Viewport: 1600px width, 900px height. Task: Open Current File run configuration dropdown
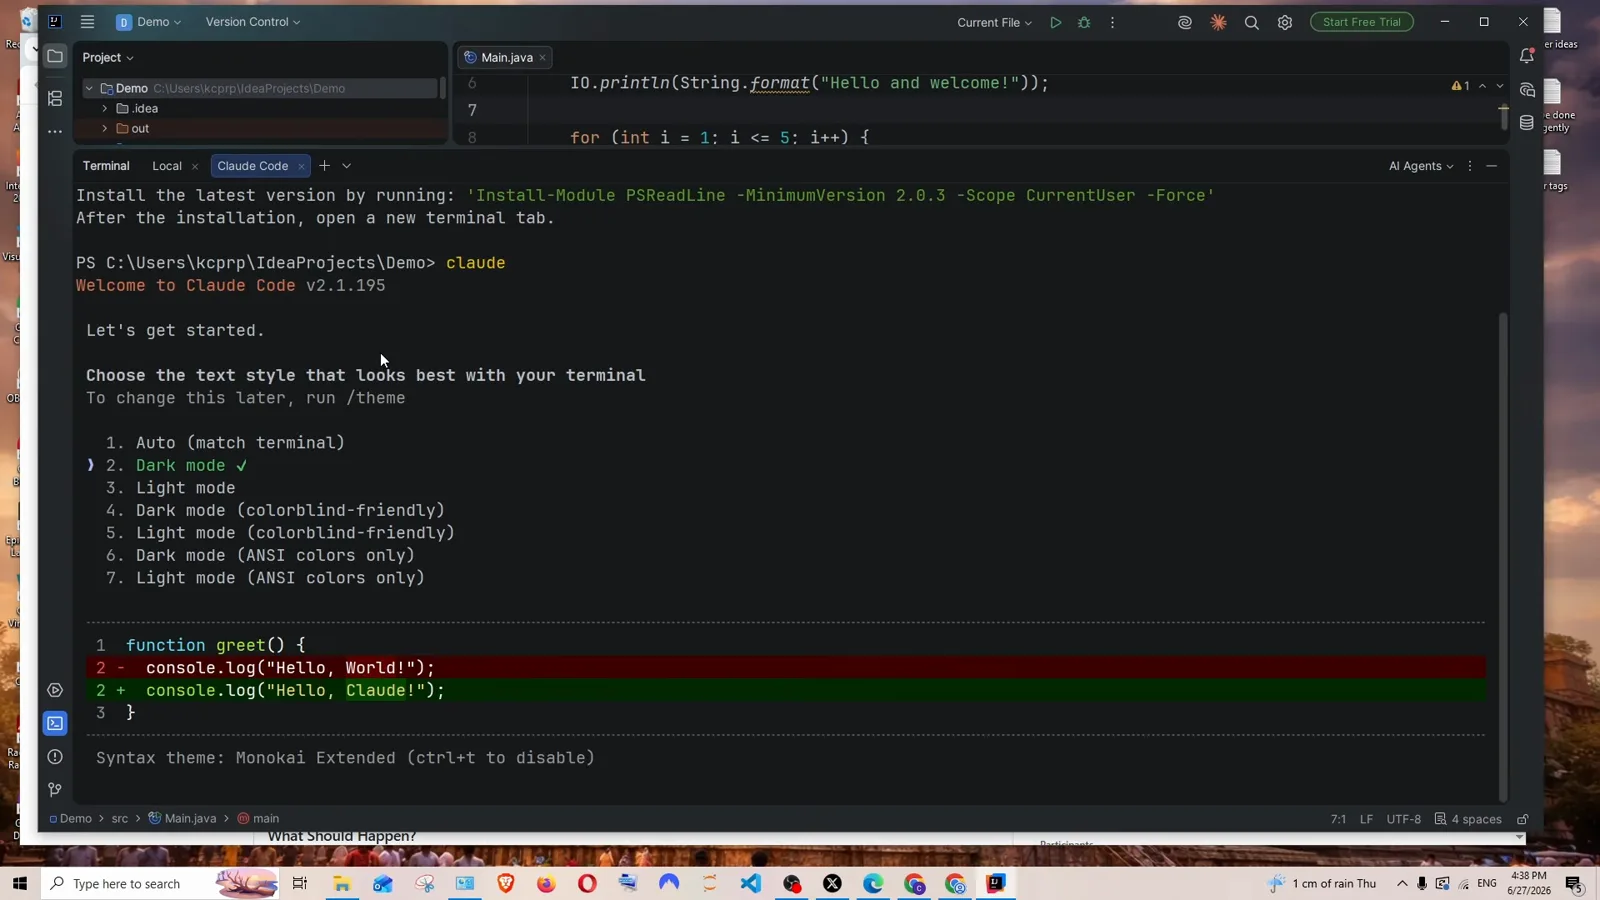(994, 22)
